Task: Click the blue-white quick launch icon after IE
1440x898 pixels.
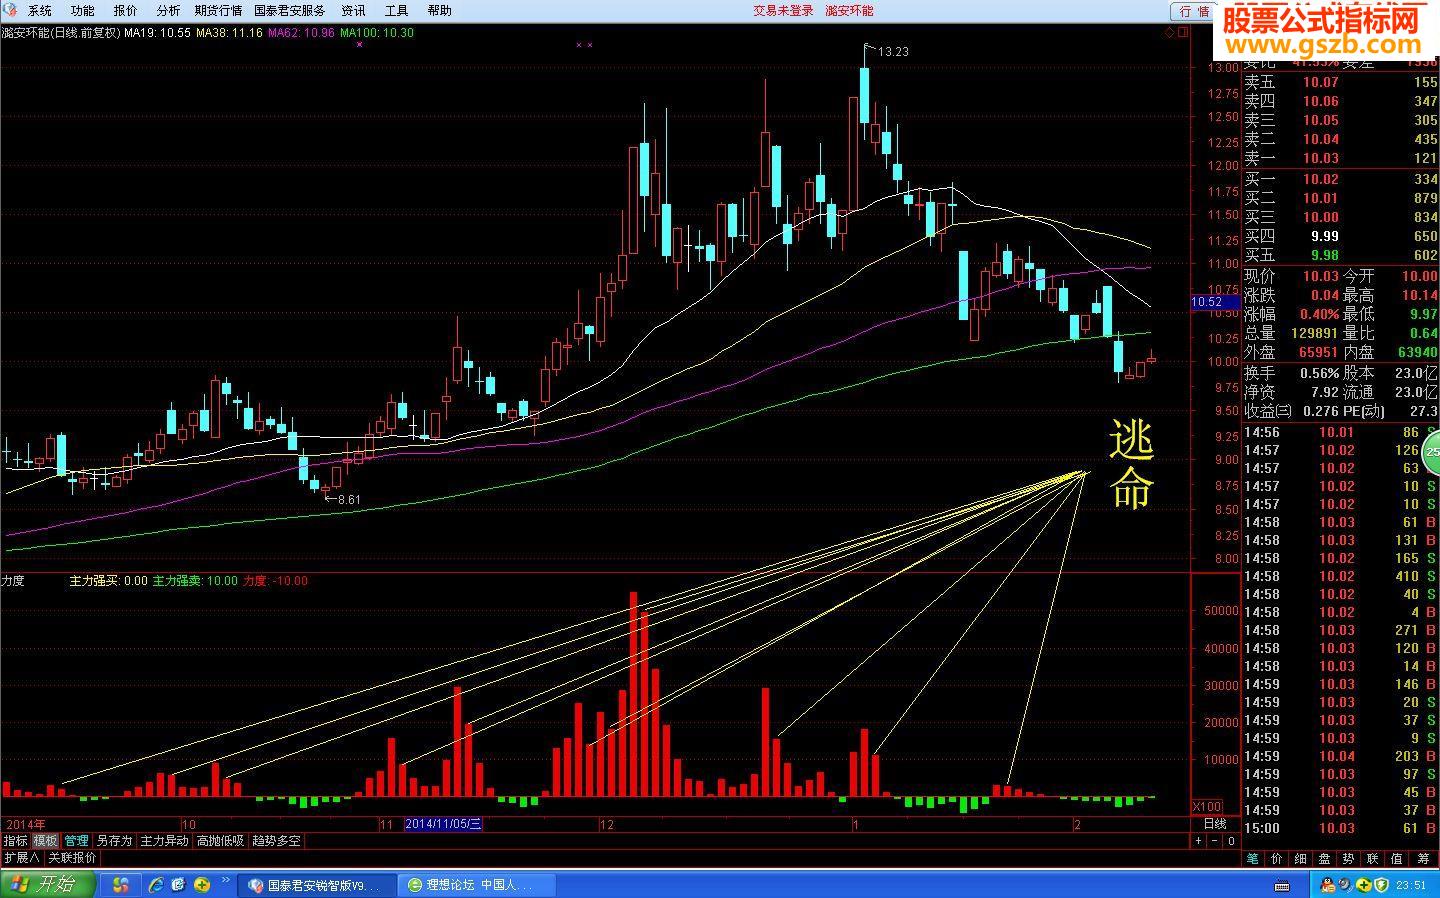Action: pyautogui.click(x=179, y=885)
